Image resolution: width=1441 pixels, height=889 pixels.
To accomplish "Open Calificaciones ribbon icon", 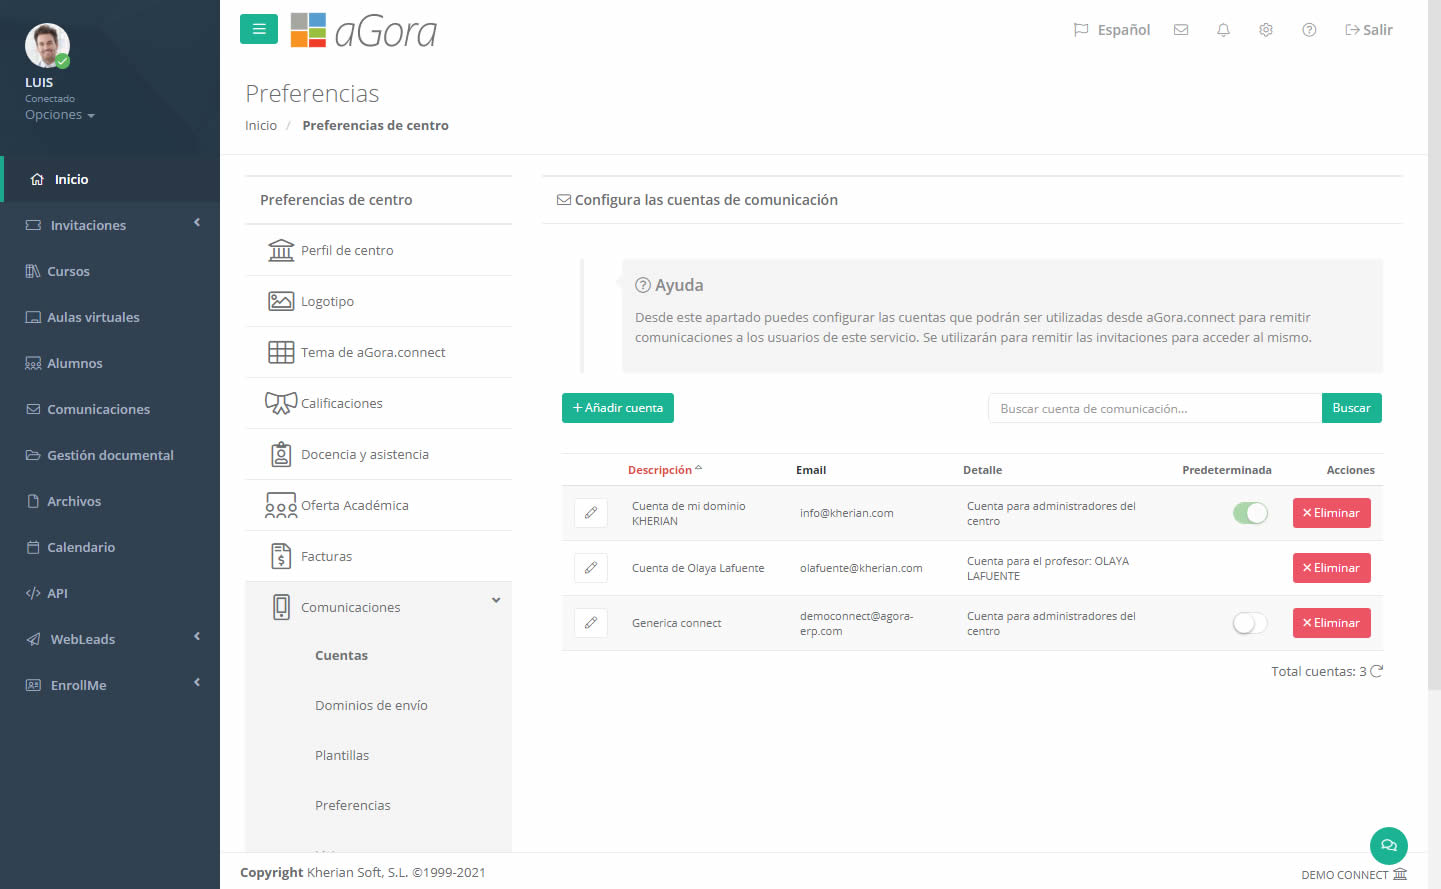I will pyautogui.click(x=281, y=403).
